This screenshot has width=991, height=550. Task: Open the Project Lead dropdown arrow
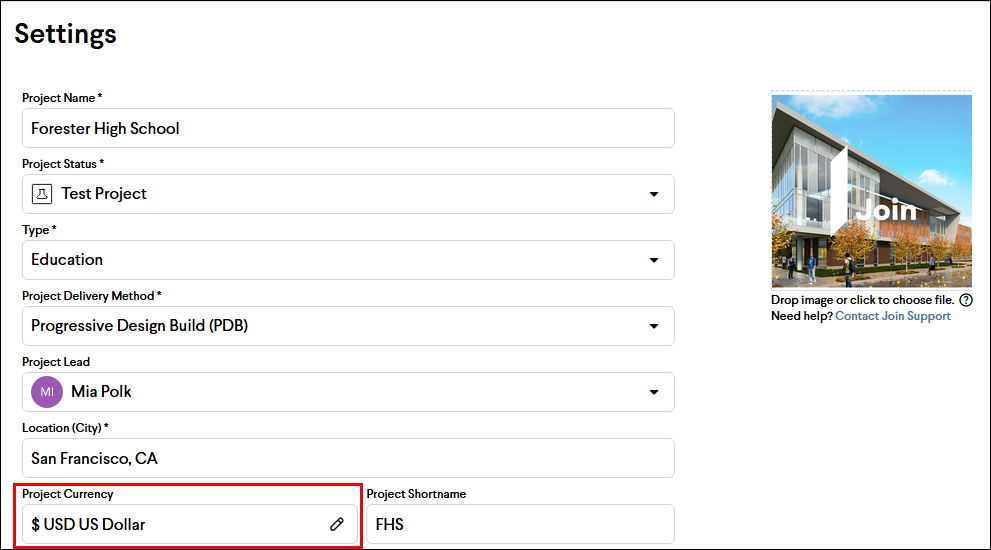pyautogui.click(x=654, y=392)
